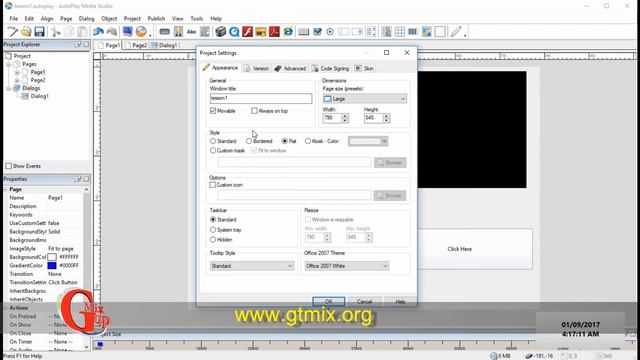Enable the Custom icon checkbox
Image resolution: width=640 pixels, height=360 pixels.
point(213,185)
